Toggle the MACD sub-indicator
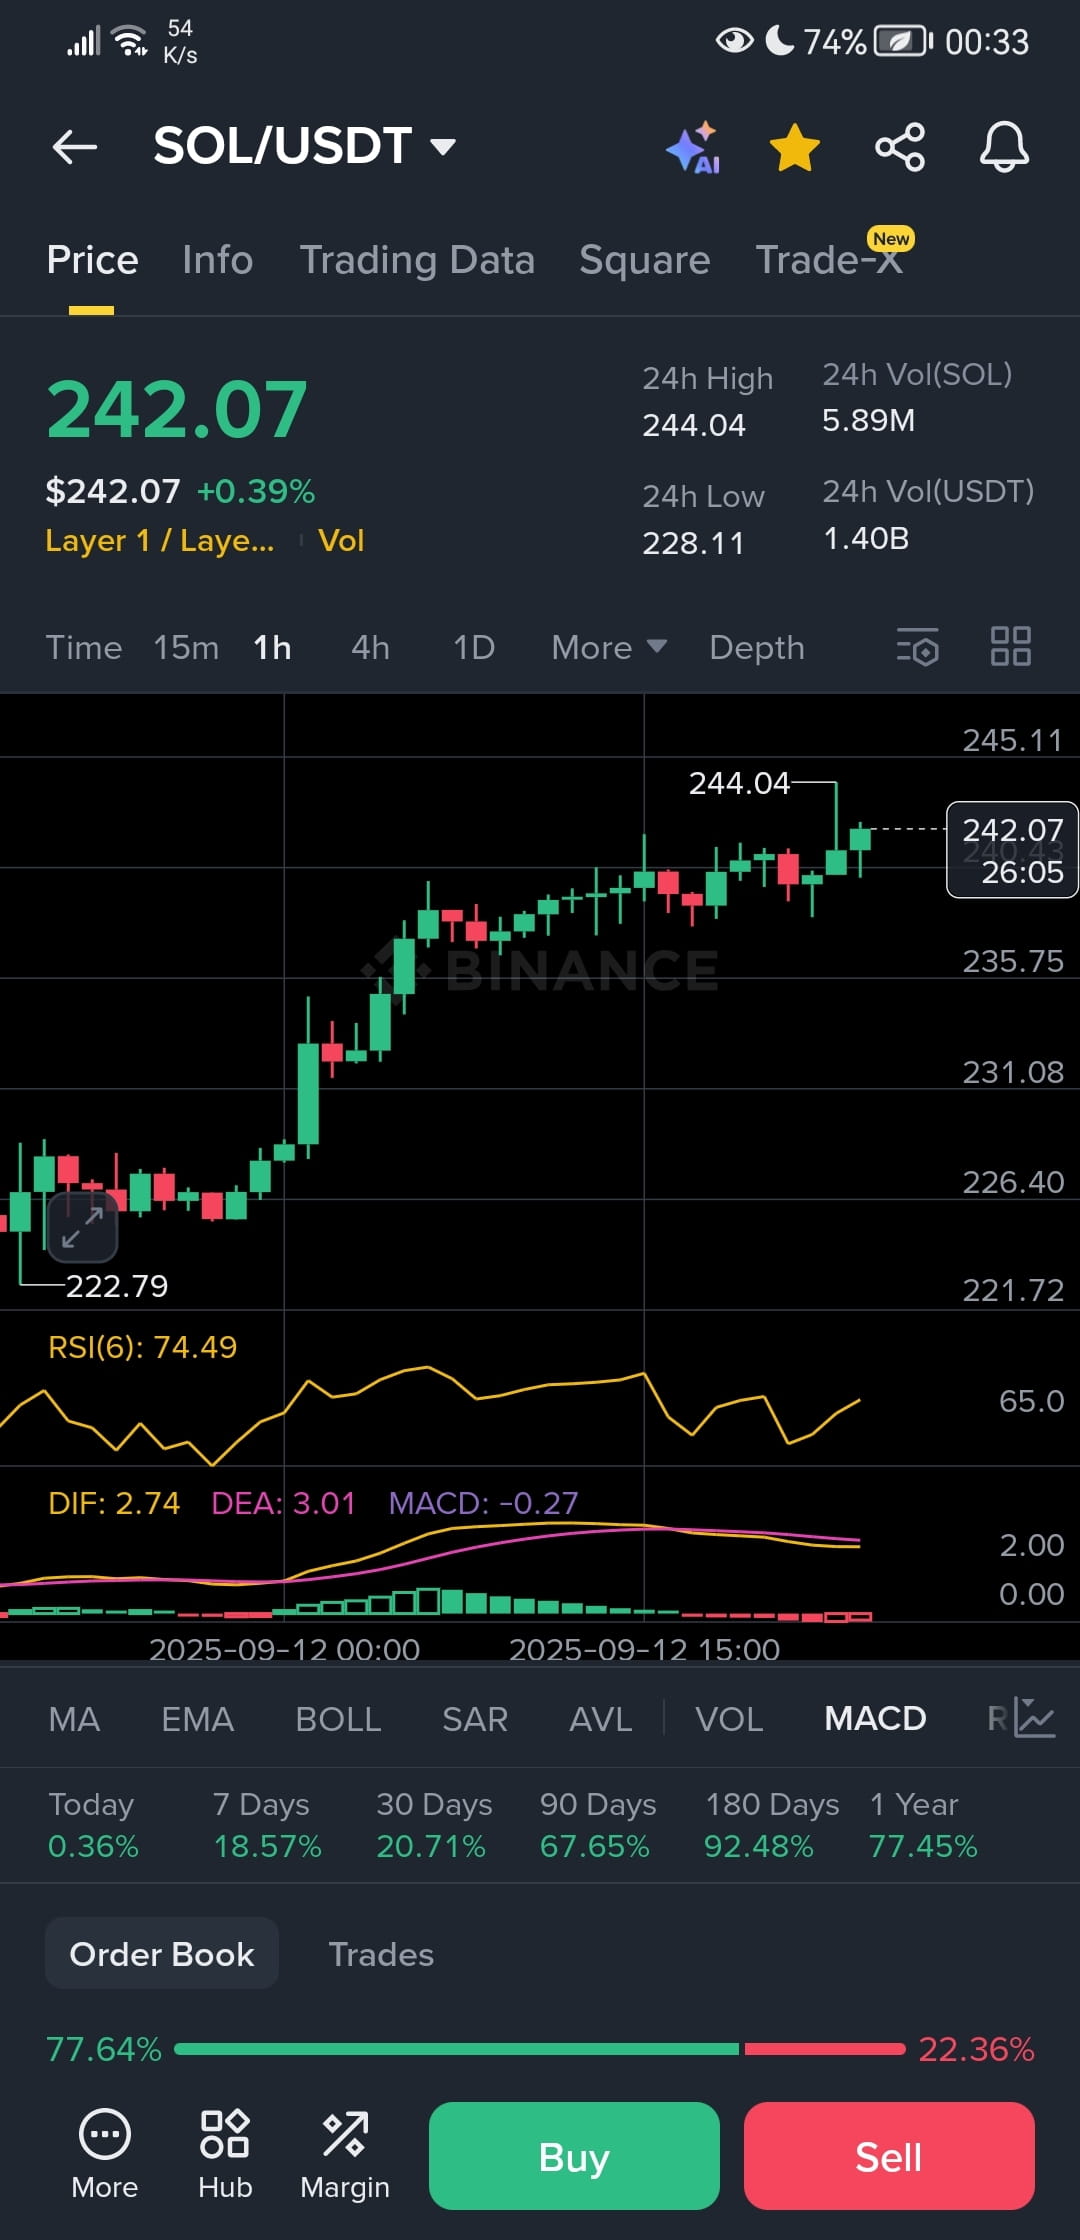This screenshot has height=2240, width=1080. coord(875,1719)
